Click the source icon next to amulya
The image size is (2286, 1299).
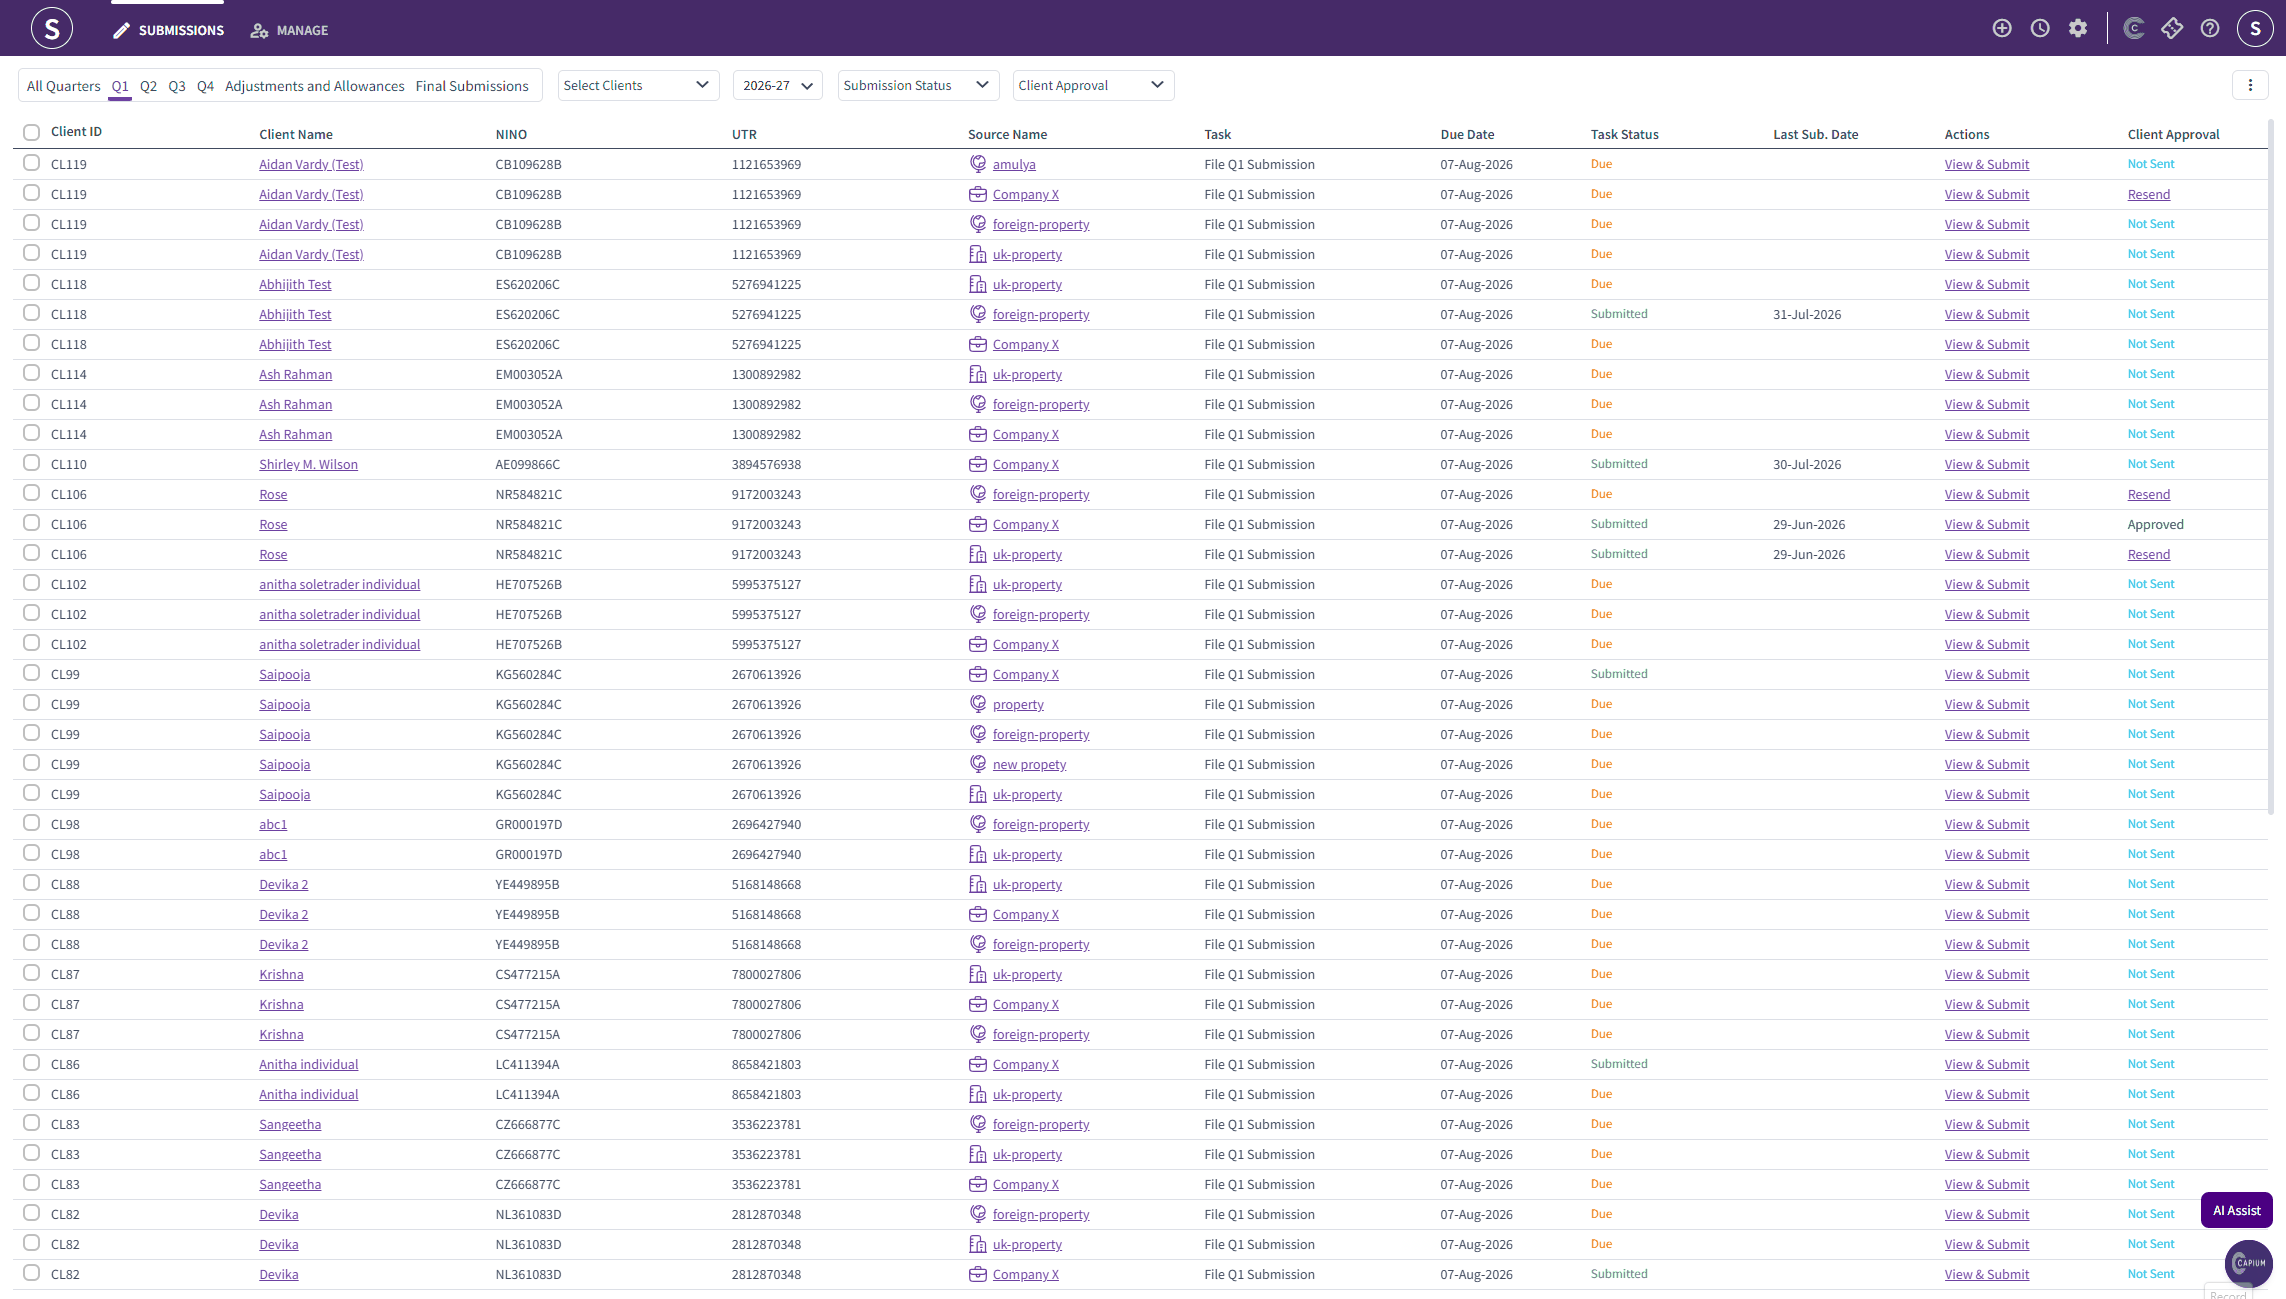(978, 164)
